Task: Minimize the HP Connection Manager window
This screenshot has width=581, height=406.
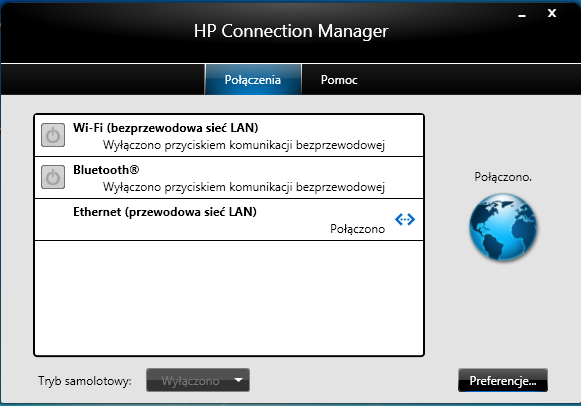Action: (522, 16)
